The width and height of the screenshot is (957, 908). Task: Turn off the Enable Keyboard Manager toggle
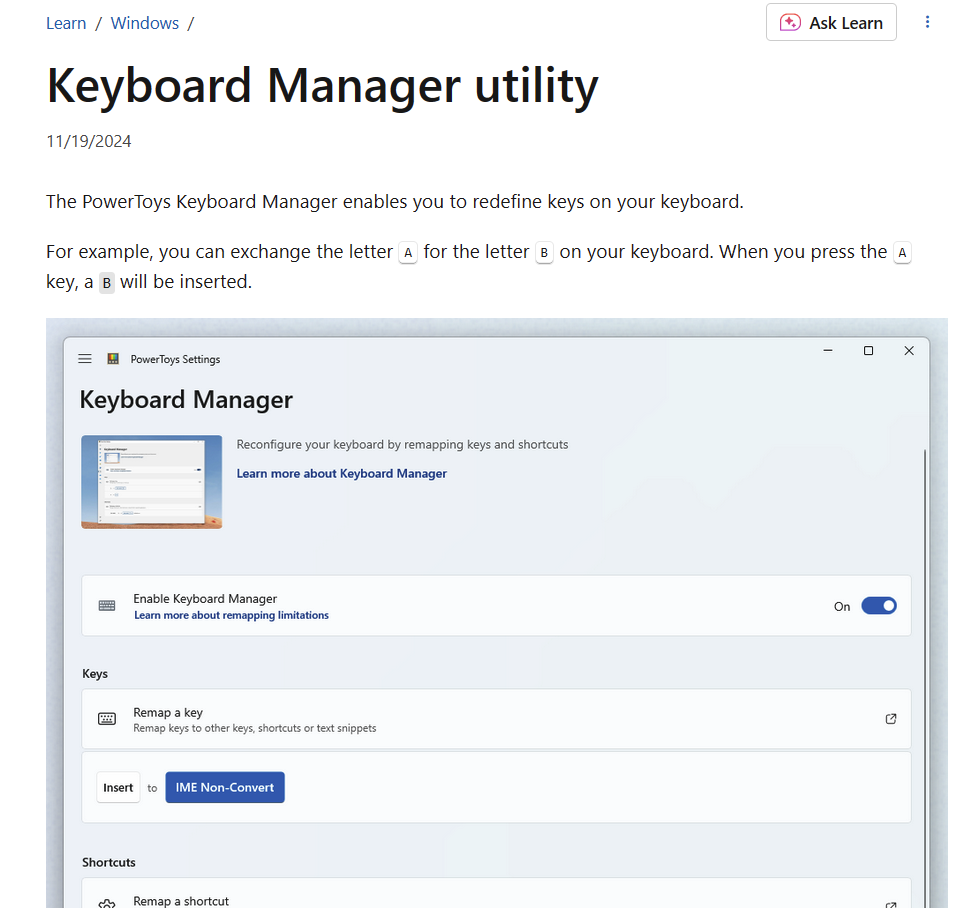click(x=879, y=606)
